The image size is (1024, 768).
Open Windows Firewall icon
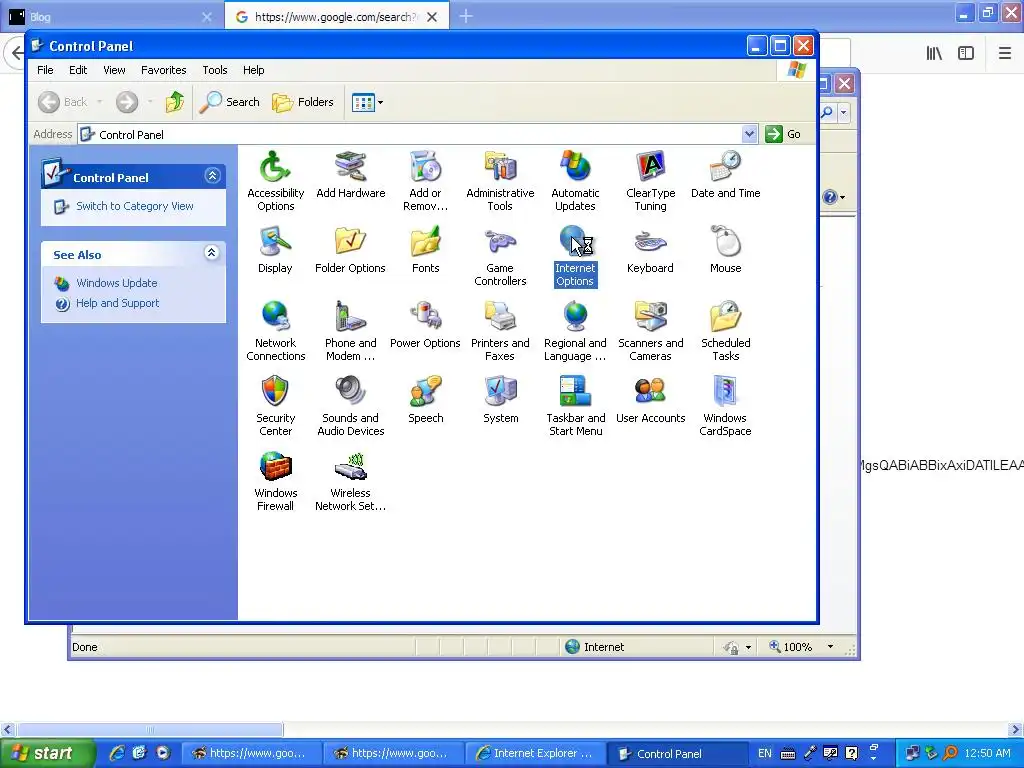coord(276,481)
